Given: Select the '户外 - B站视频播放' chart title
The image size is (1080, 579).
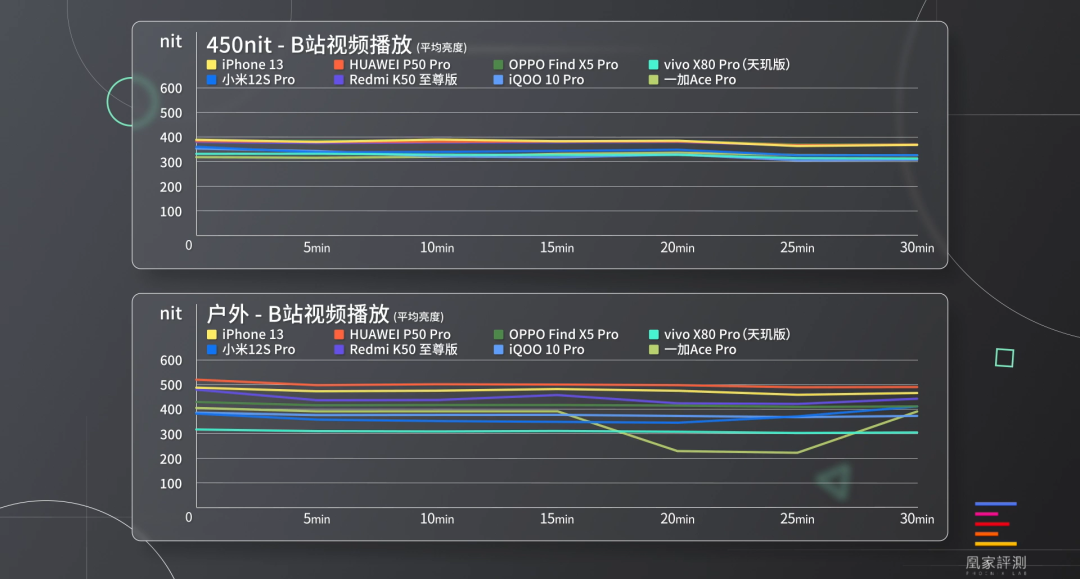Looking at the screenshot, I should point(298,315).
